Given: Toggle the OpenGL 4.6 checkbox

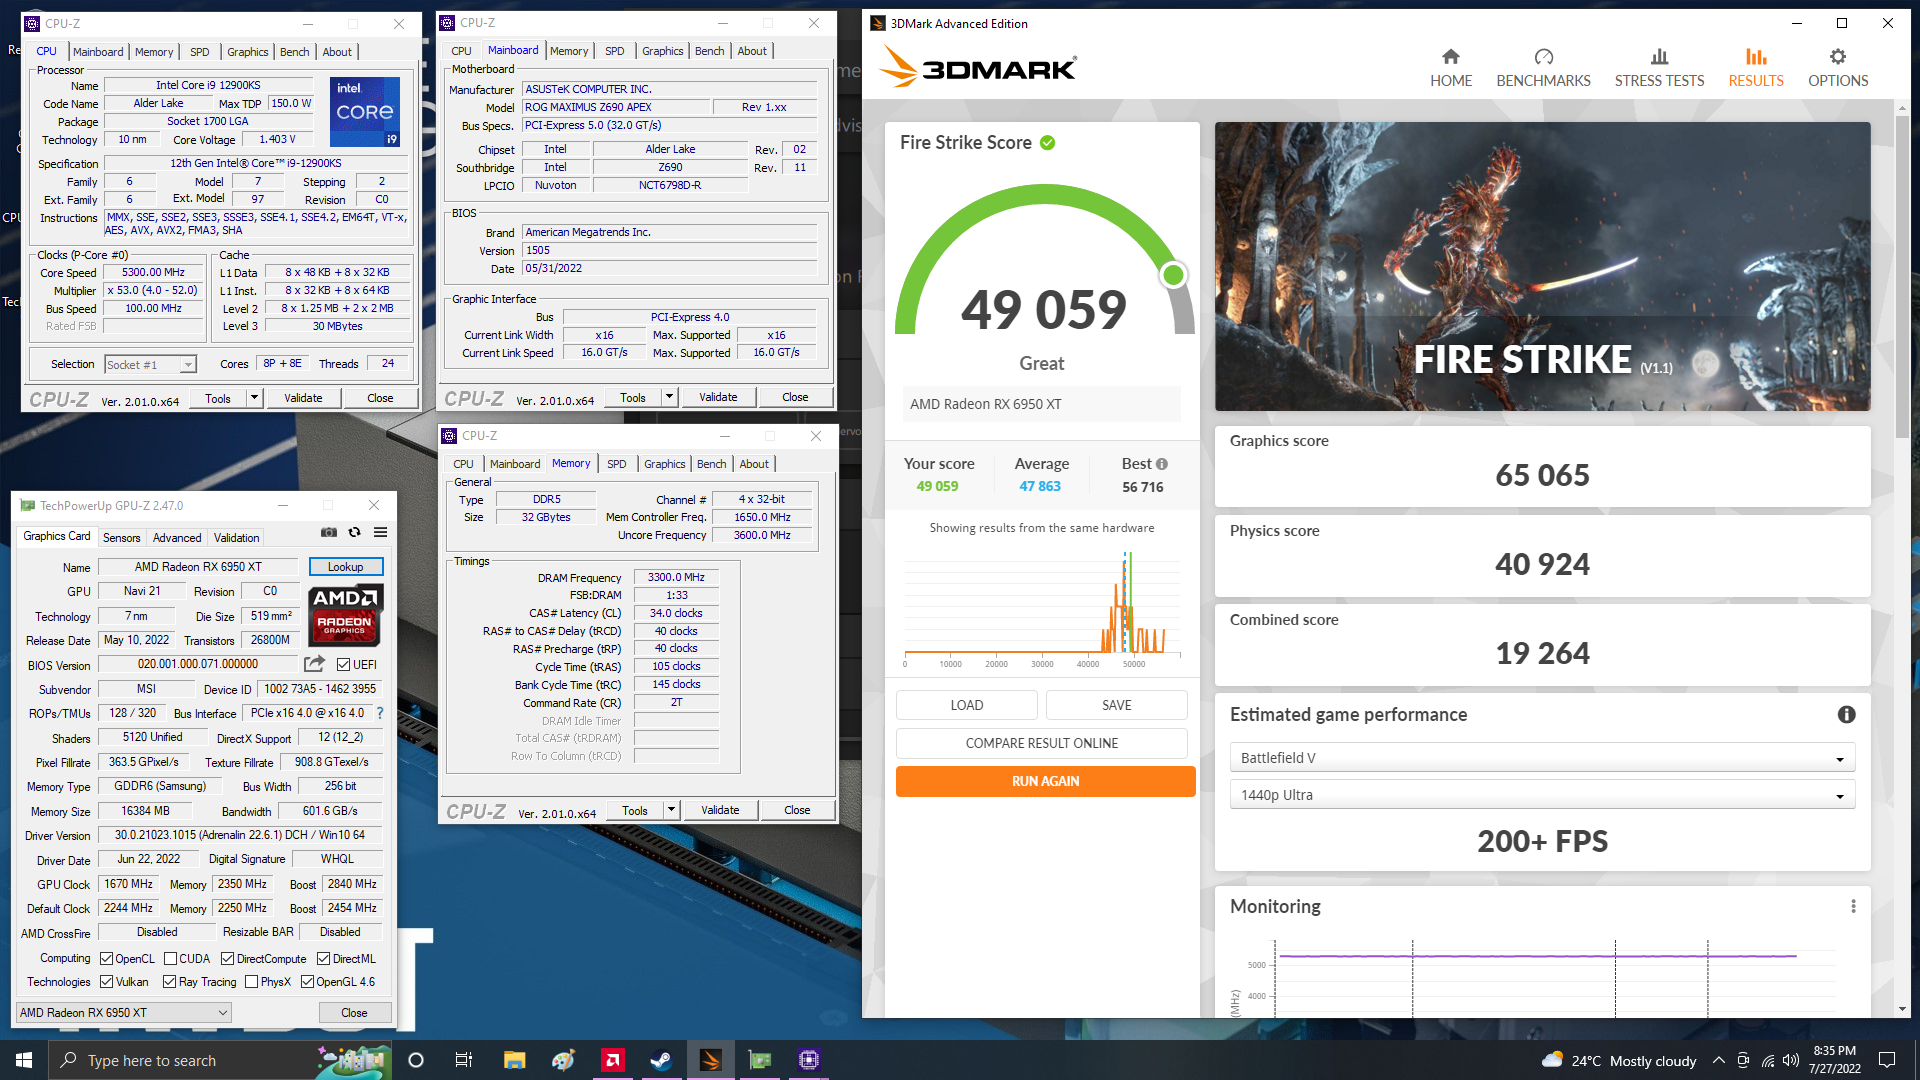Looking at the screenshot, I should (x=307, y=982).
